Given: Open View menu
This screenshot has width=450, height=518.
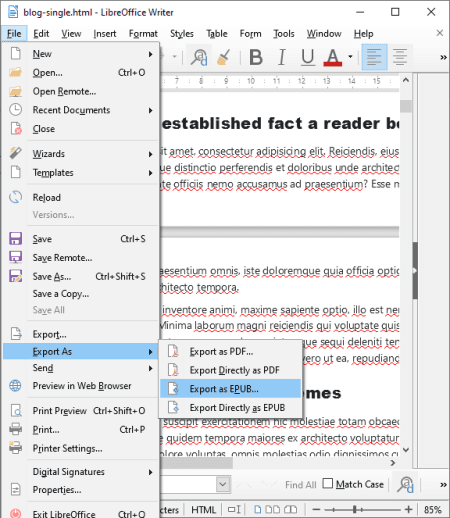Looking at the screenshot, I should [71, 34].
